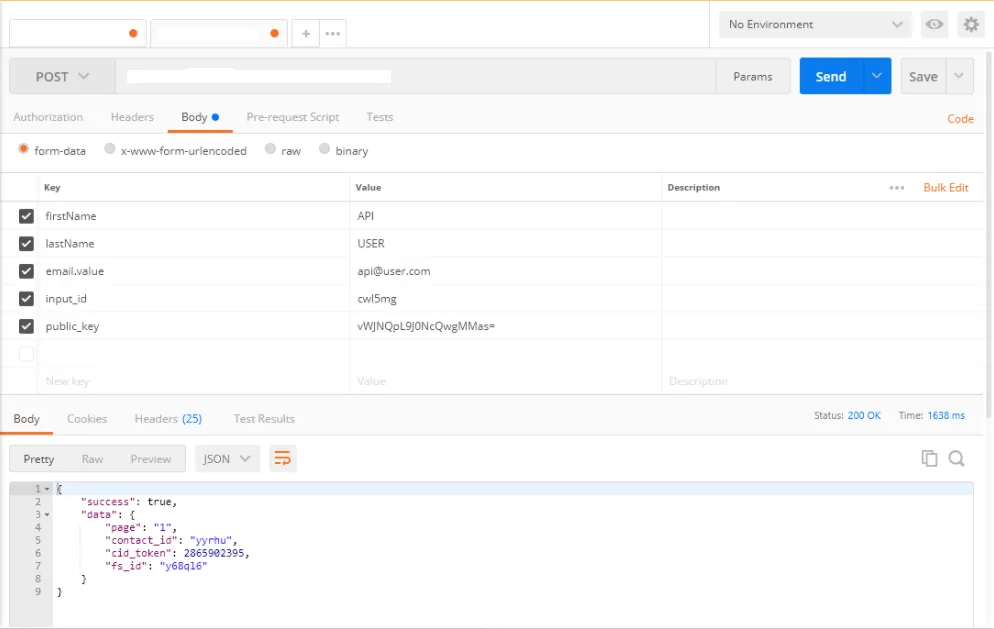Switch to the response Cookies tab
This screenshot has height=629, width=994.
pos(87,419)
